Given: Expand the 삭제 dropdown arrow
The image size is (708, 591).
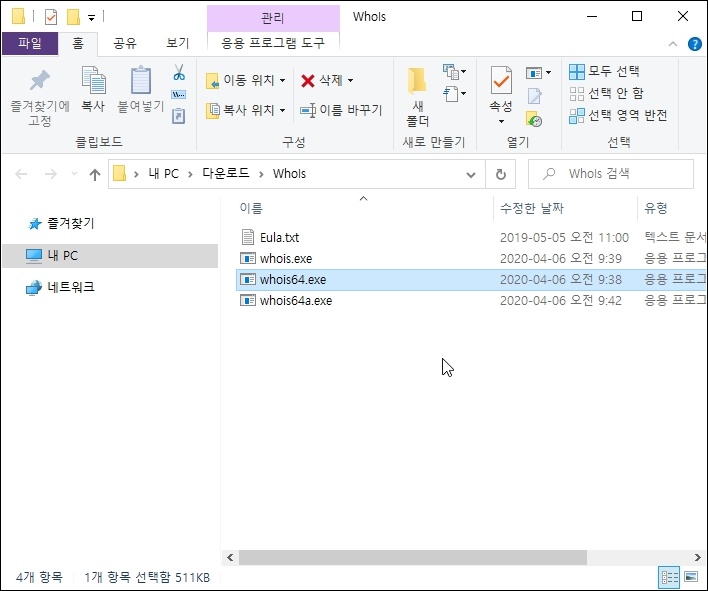Looking at the screenshot, I should (350, 81).
